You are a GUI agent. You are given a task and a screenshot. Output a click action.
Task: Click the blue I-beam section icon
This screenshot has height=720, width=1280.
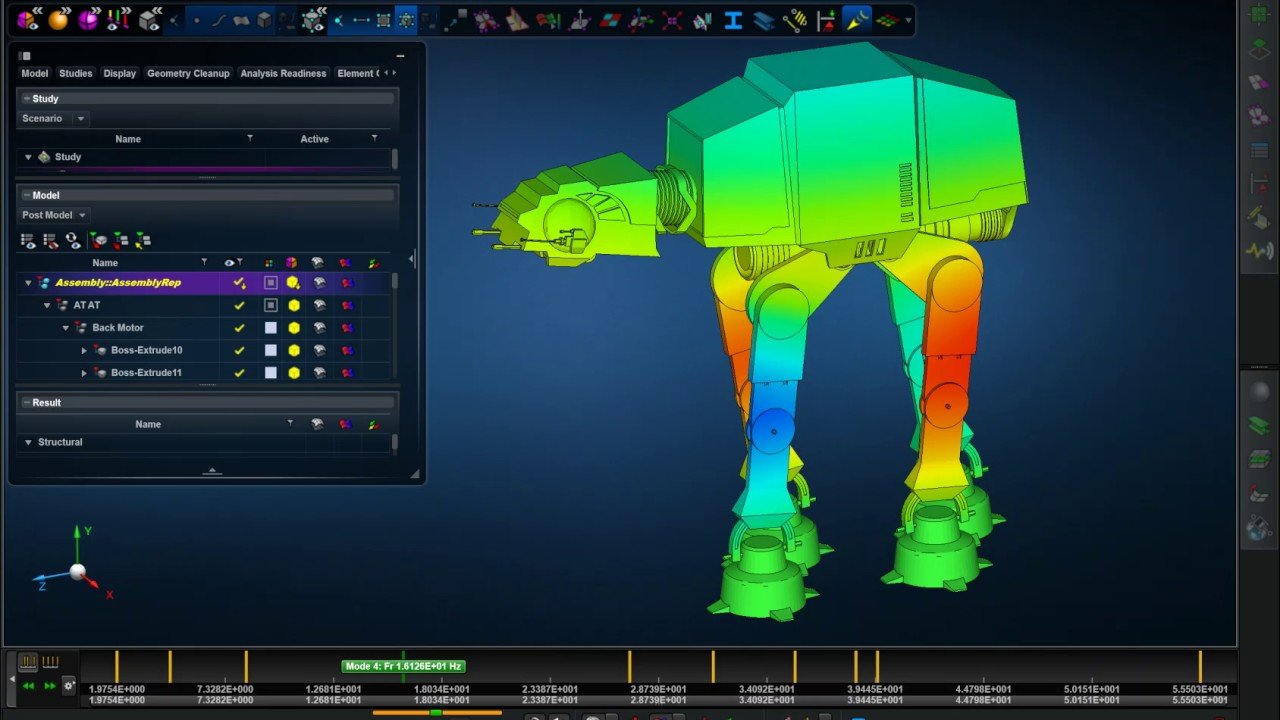coord(733,20)
